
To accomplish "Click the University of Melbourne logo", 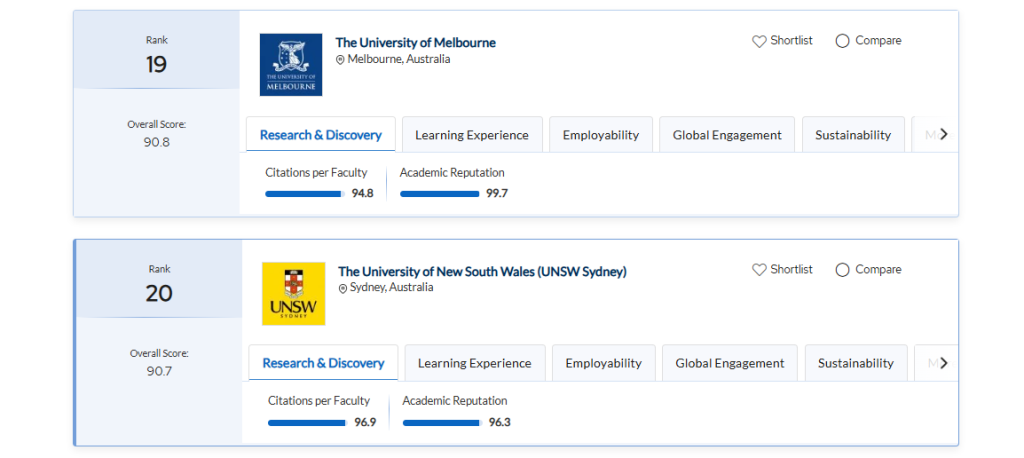I will click(290, 65).
